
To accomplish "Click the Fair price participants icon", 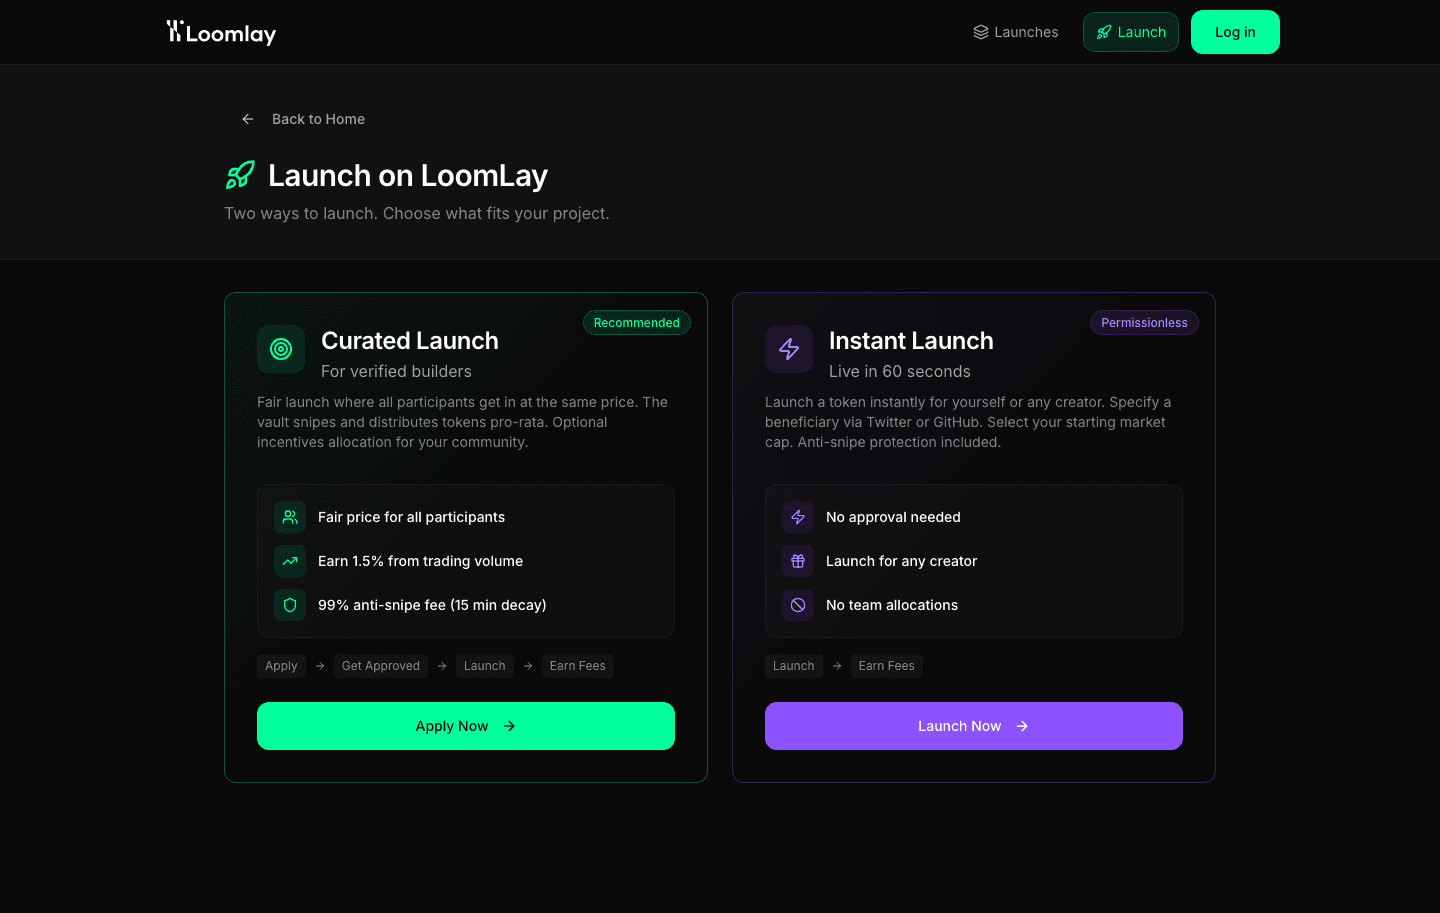I will 290,517.
